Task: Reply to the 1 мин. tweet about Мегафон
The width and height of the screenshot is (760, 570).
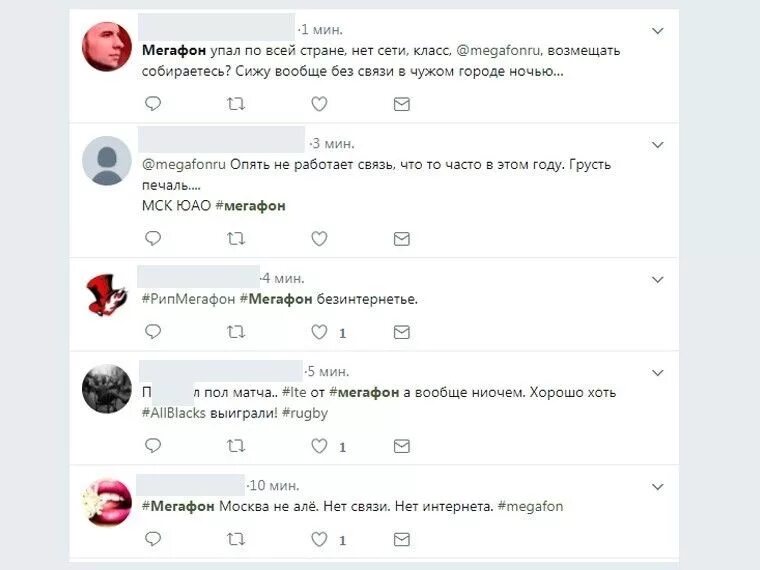Action: [x=153, y=103]
